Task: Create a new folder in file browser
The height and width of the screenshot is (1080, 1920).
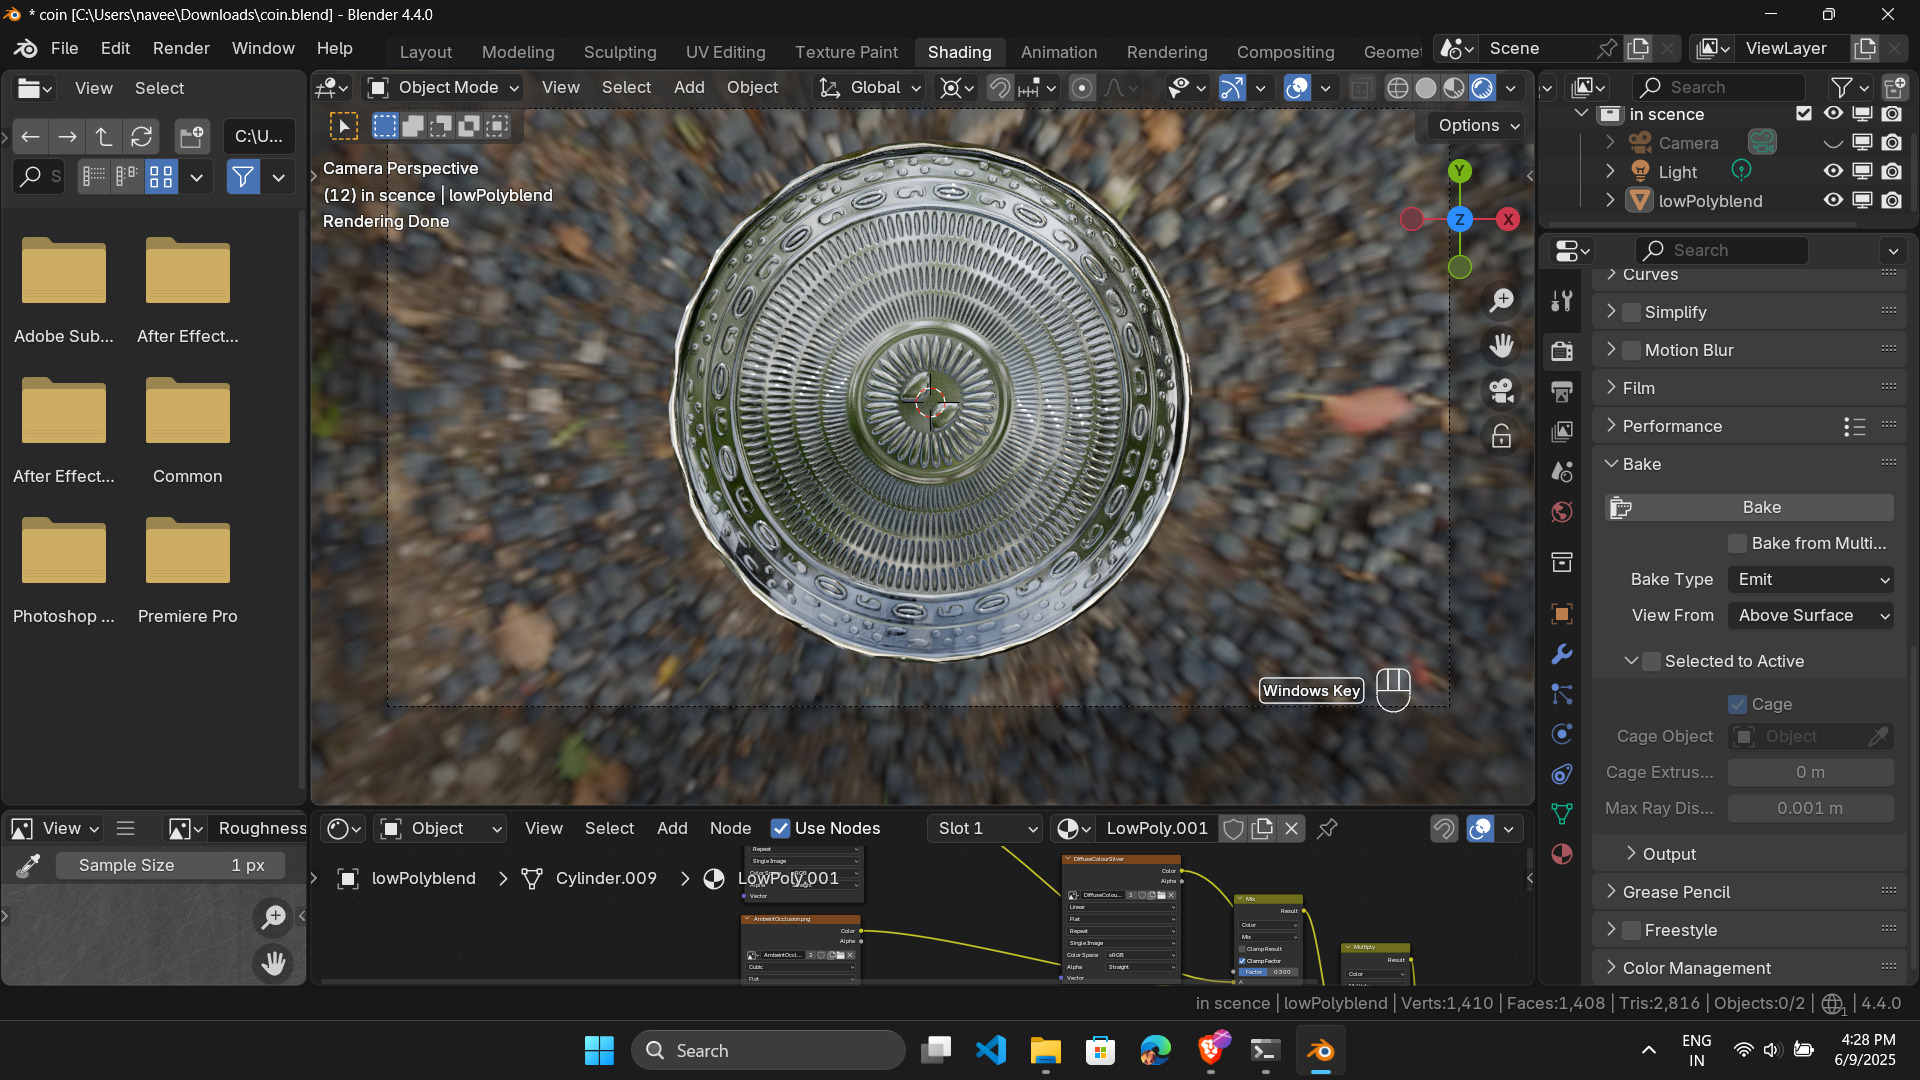Action: coord(191,137)
